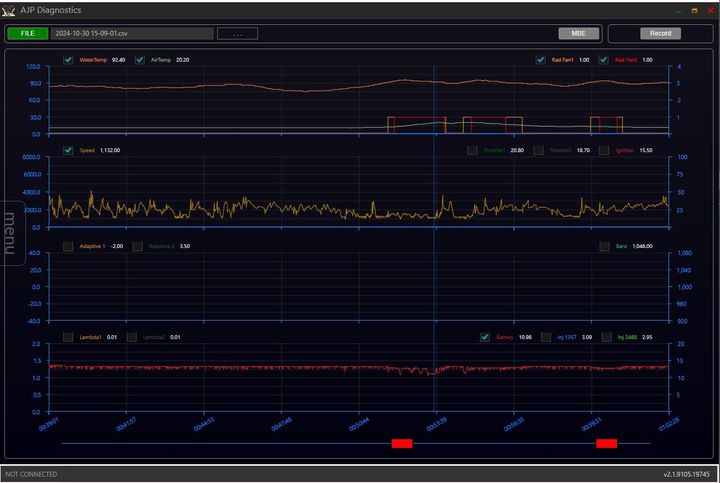Click the Ignition value 15.50

point(646,150)
